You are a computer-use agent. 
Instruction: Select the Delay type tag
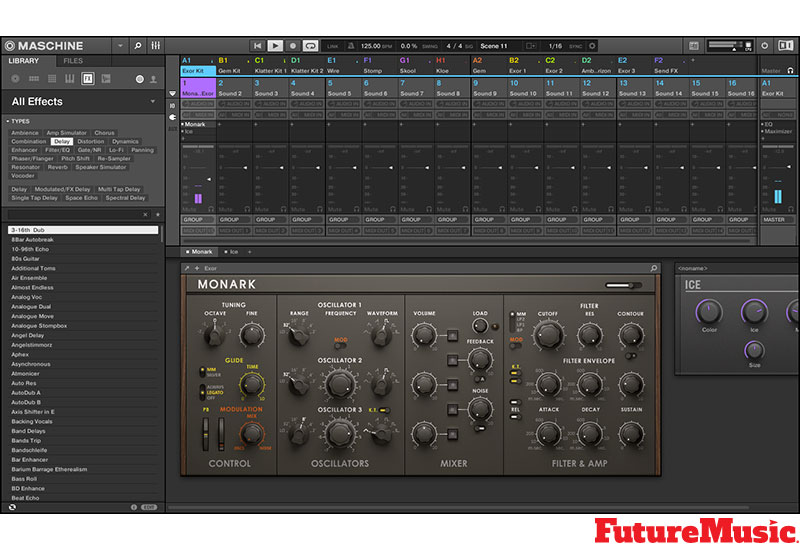(62, 141)
